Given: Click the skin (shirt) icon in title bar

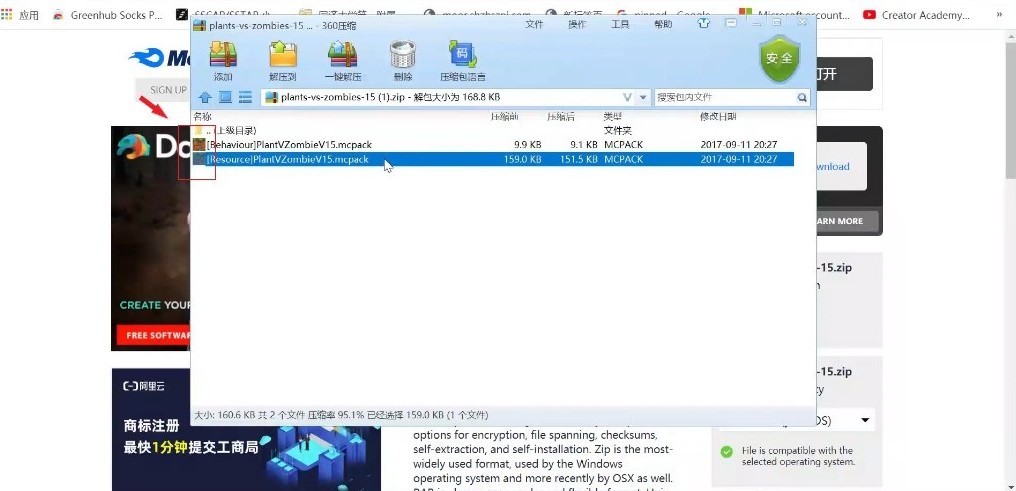Looking at the screenshot, I should [704, 23].
